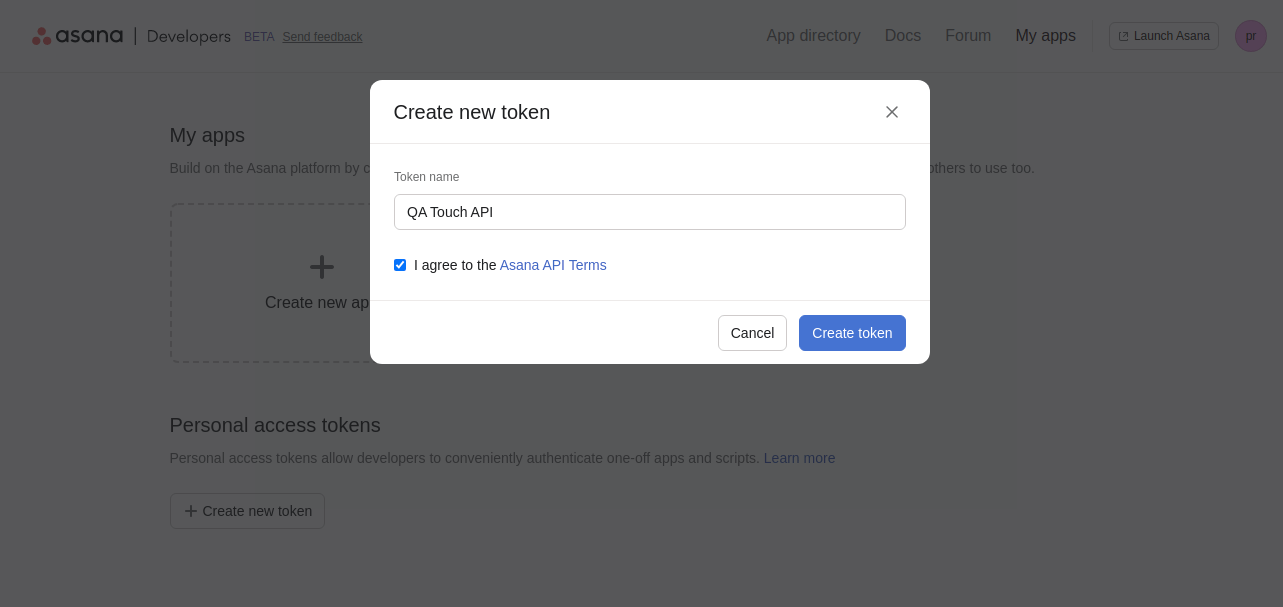
Task: Click the Send feedback link
Action: click(x=322, y=37)
